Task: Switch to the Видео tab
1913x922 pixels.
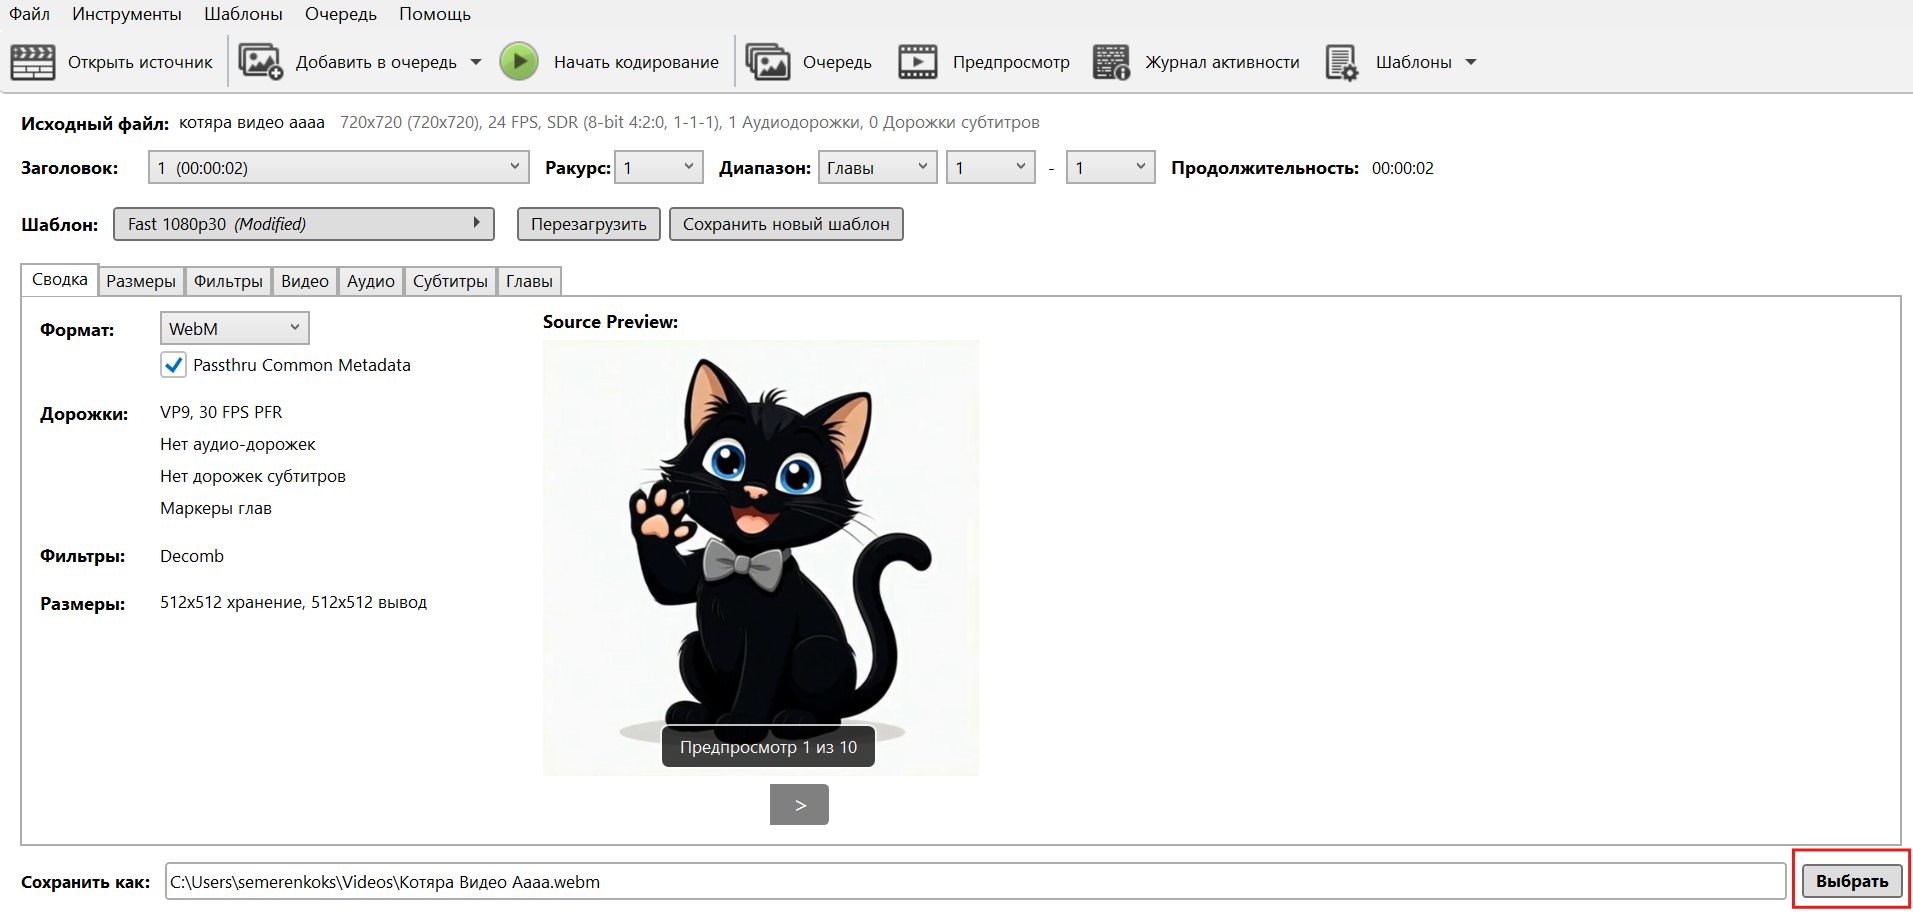Action: coord(304,281)
